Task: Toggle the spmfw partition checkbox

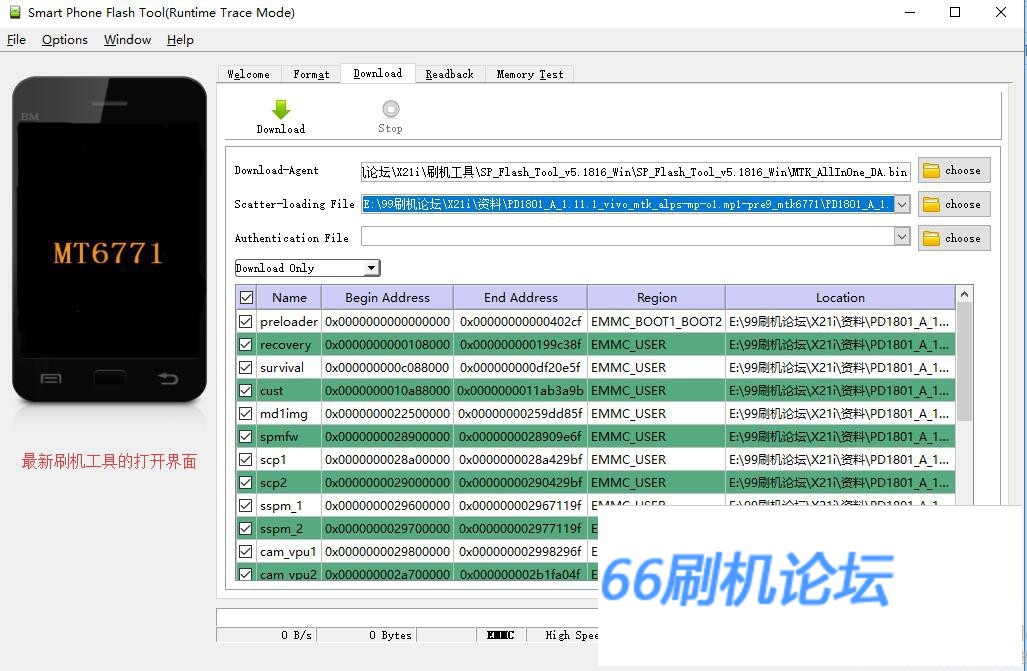Action: pyautogui.click(x=246, y=436)
